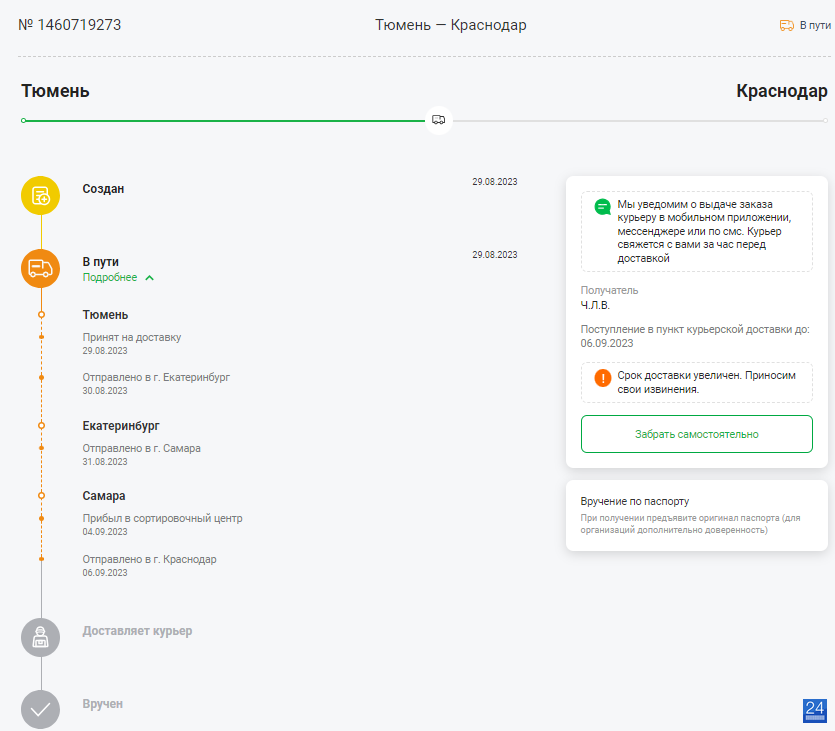Click the Прибыл в сортировочный центр entry
The image size is (835, 731).
point(162,524)
